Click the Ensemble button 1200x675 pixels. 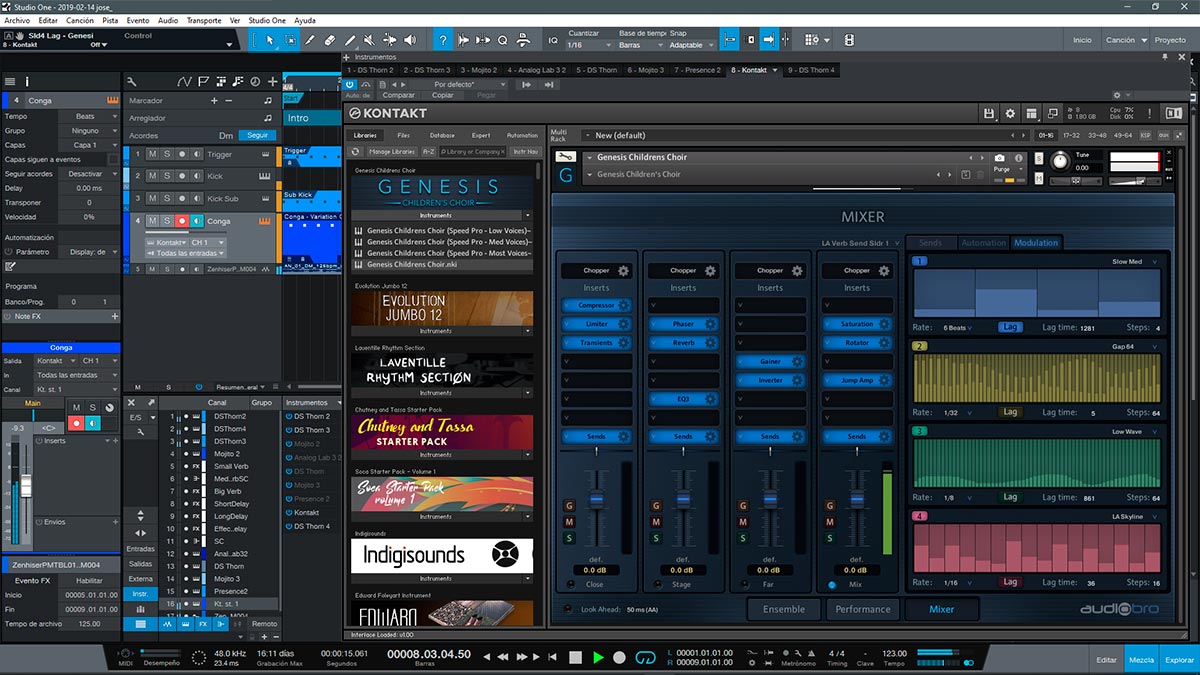(784, 609)
